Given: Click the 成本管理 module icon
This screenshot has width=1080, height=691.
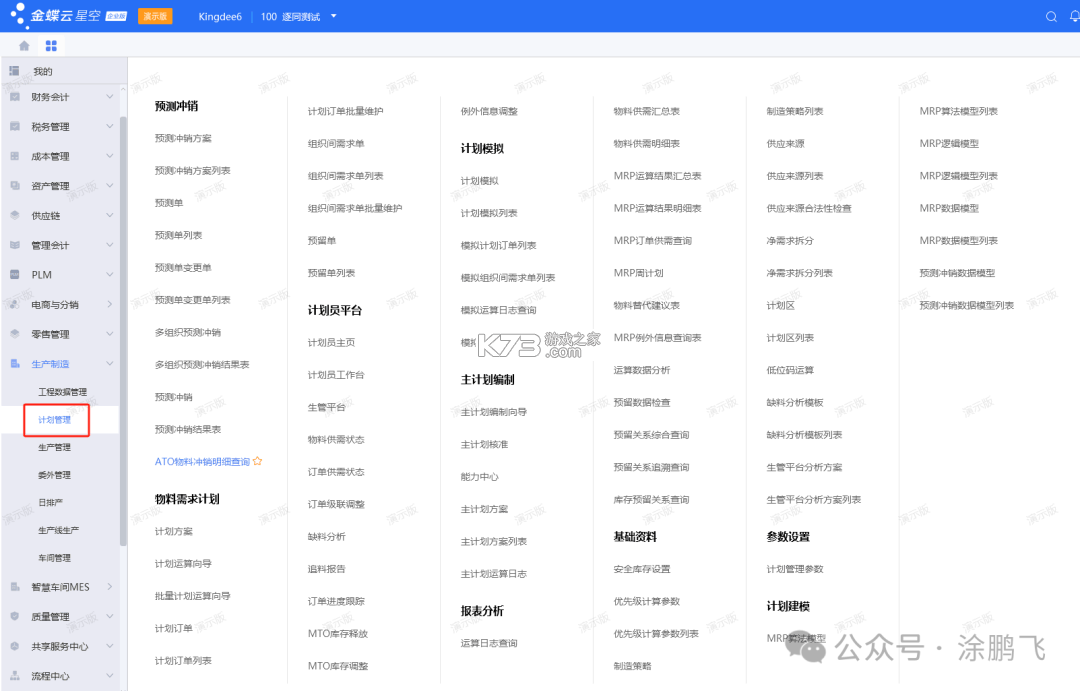Looking at the screenshot, I should [14, 156].
